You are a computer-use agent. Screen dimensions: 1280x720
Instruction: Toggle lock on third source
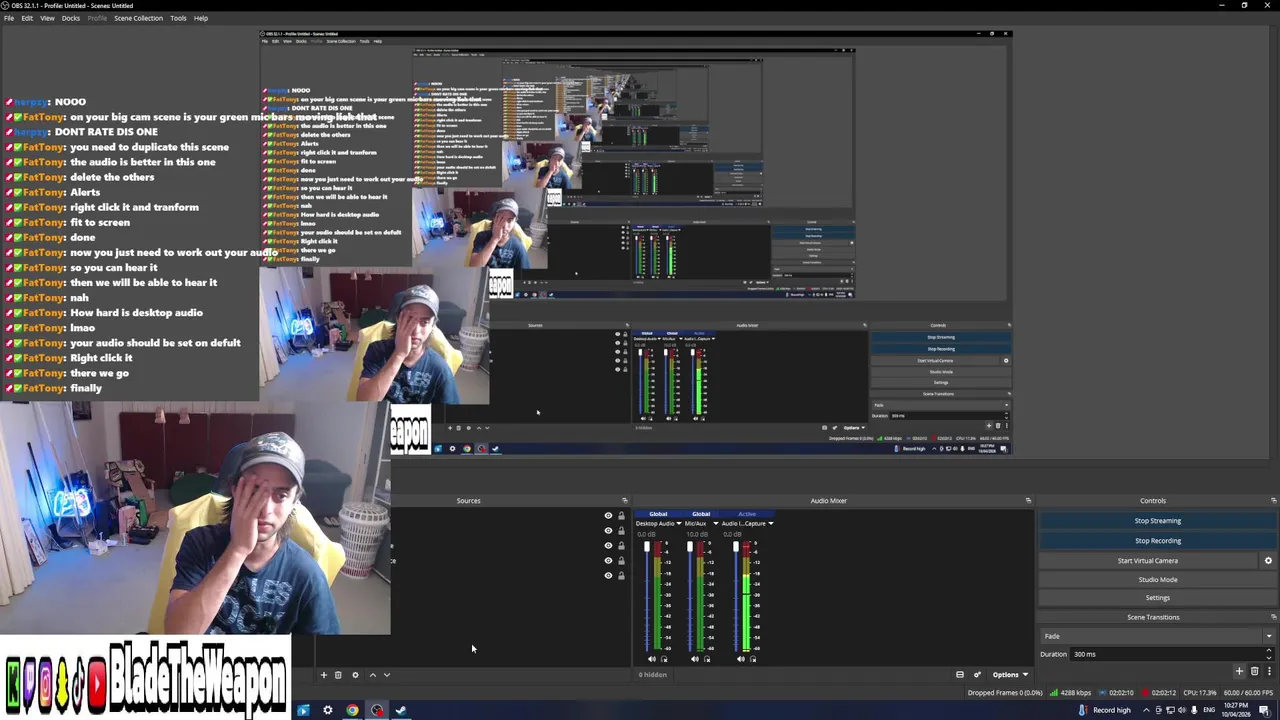tap(621, 546)
